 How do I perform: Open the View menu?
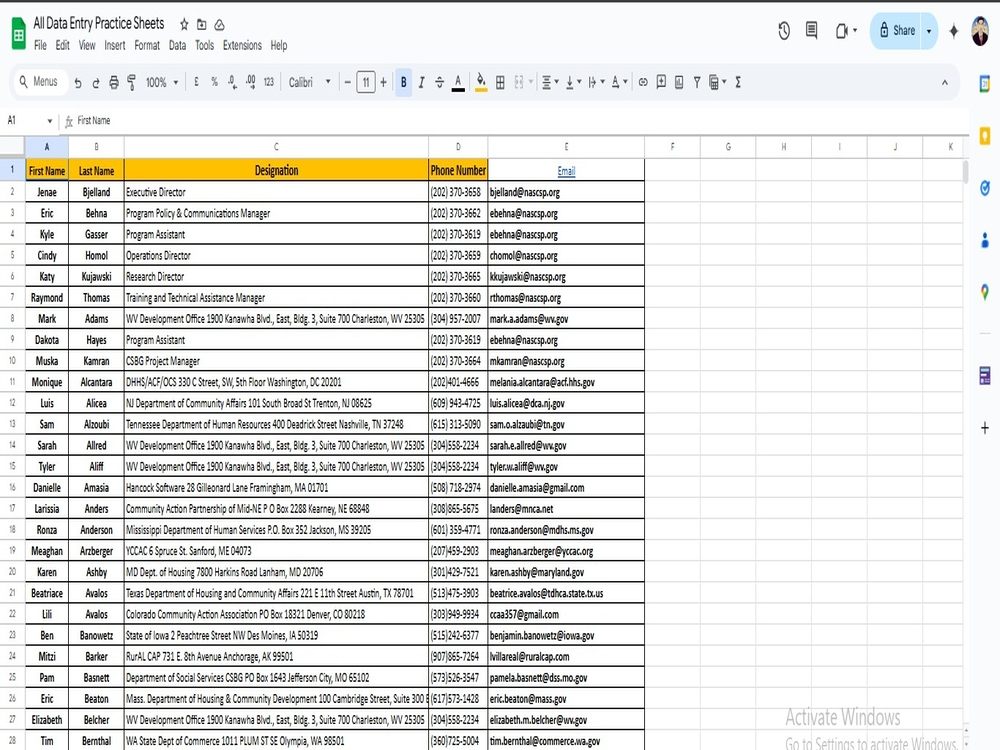(x=87, y=45)
